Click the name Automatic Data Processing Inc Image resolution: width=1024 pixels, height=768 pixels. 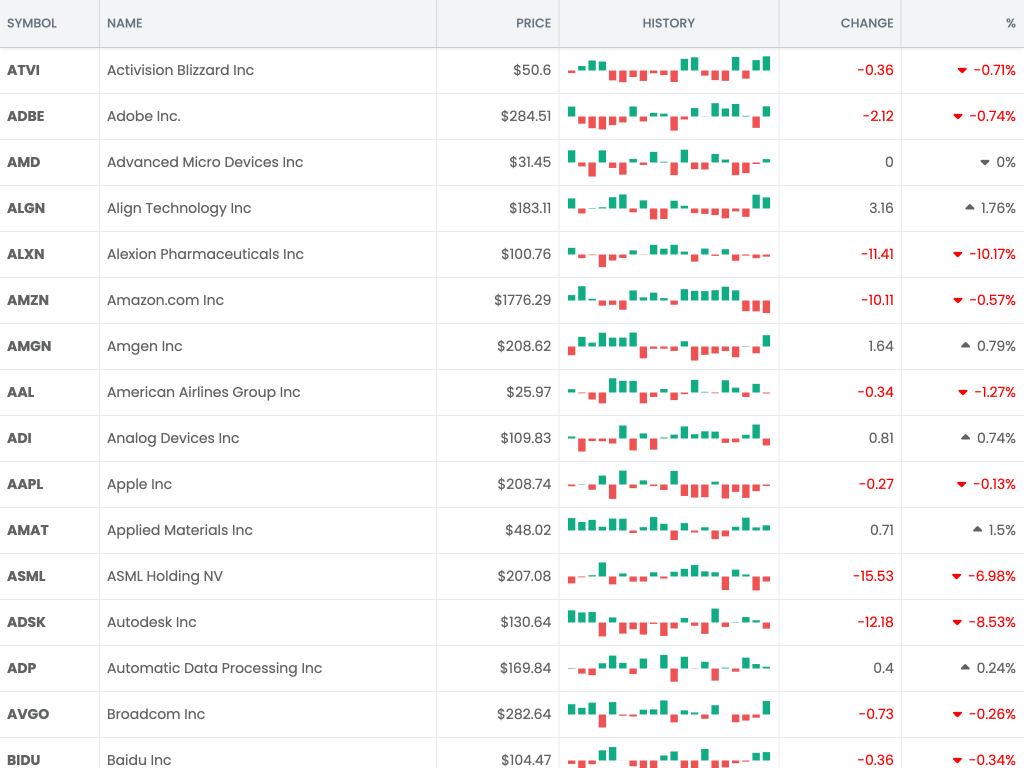[x=214, y=669]
